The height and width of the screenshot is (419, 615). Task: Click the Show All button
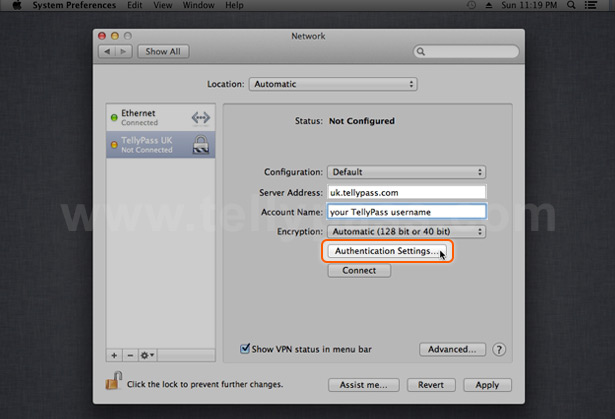click(163, 51)
